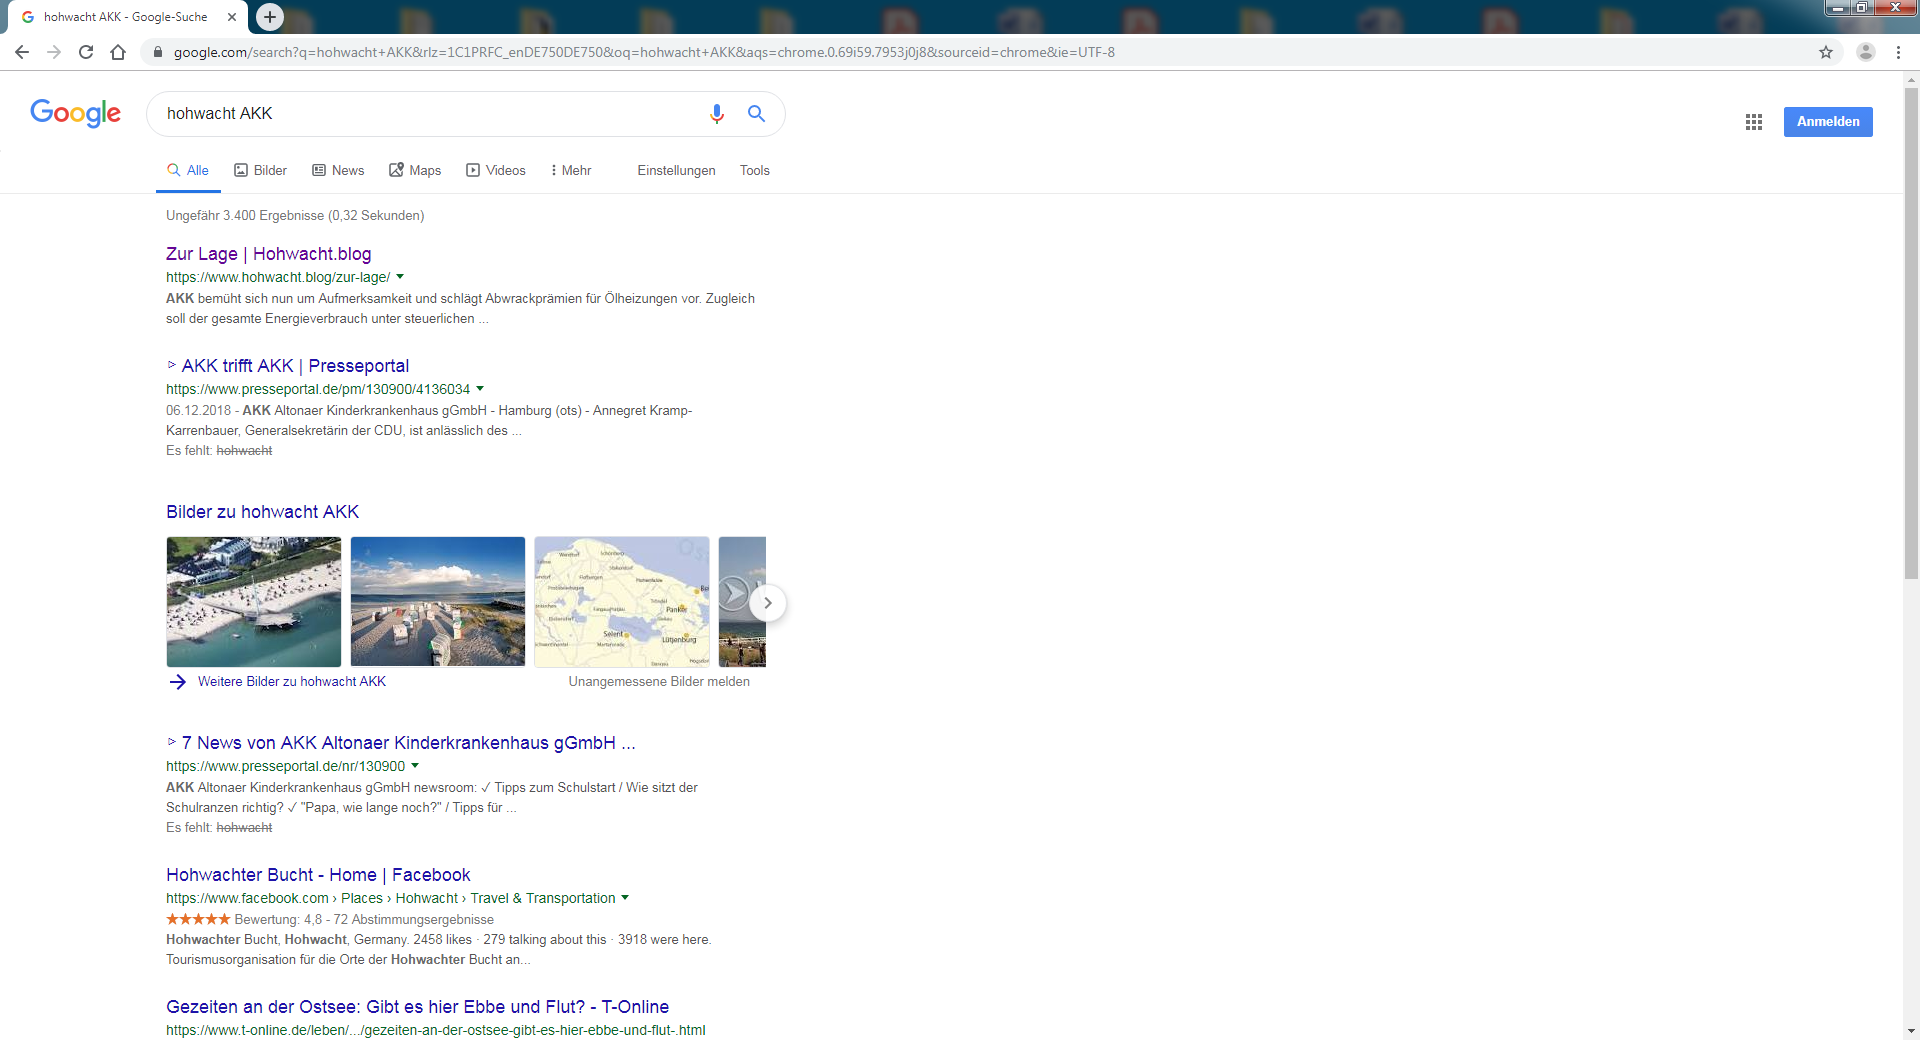The image size is (1920, 1040).
Task: Click the blue search magnifier icon
Action: point(757,114)
